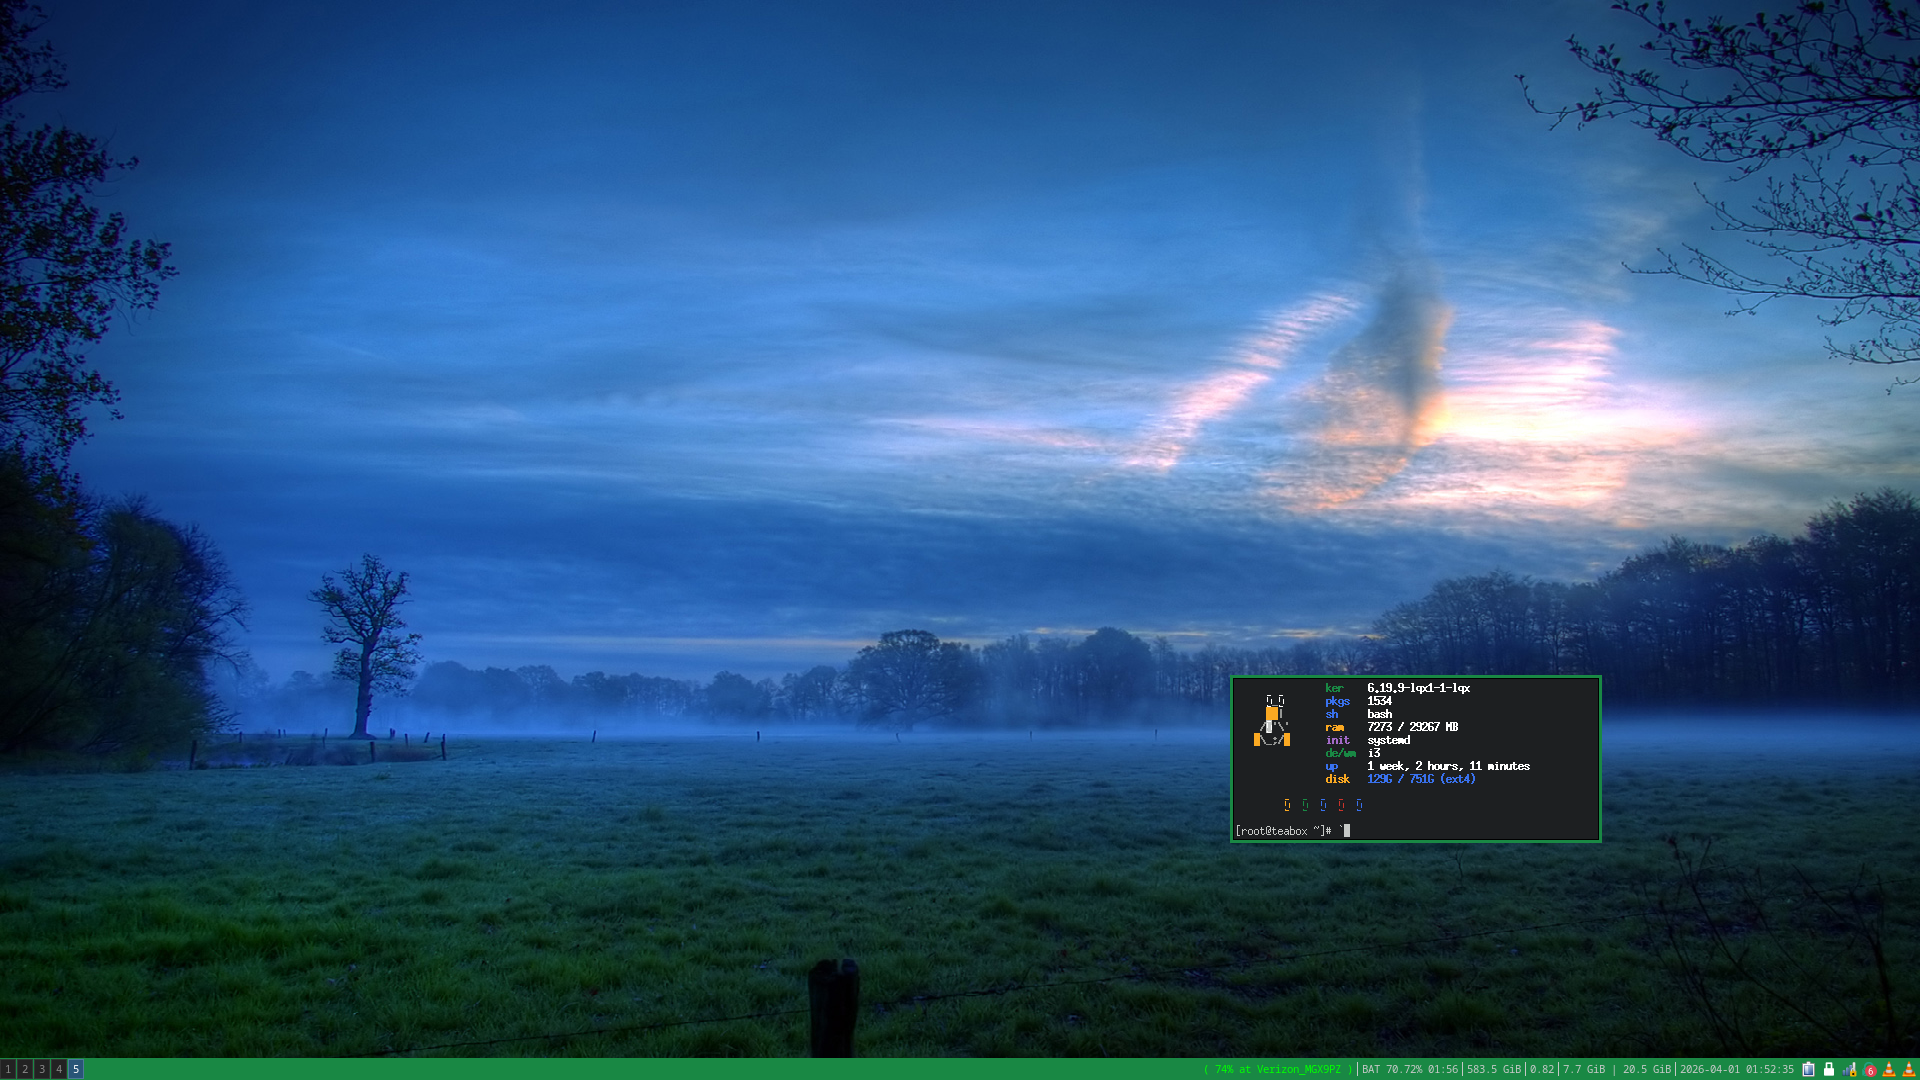Click the white padlock tray icon

point(1829,1069)
